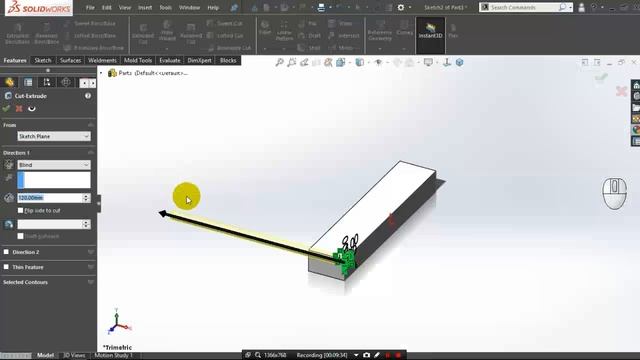Click the Zoom to Fit icon
This screenshot has height=360, width=640.
point(279,62)
